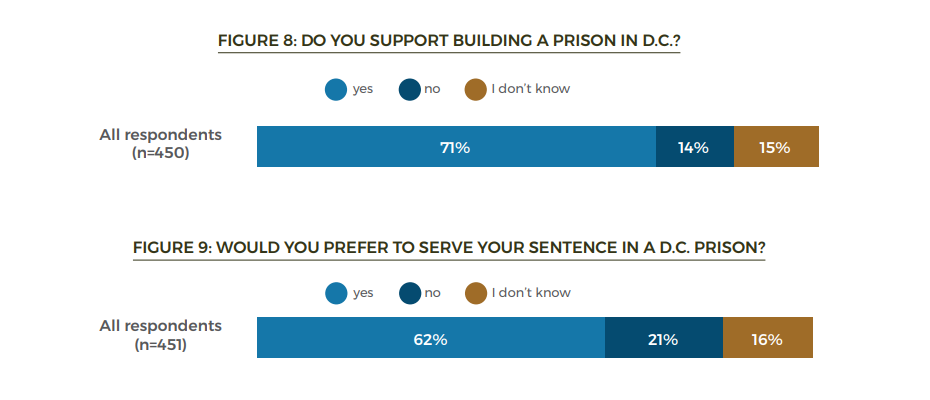930x400 pixels.
Task: Click Figure 8 'I don't know' legend circle
Action: [476, 90]
